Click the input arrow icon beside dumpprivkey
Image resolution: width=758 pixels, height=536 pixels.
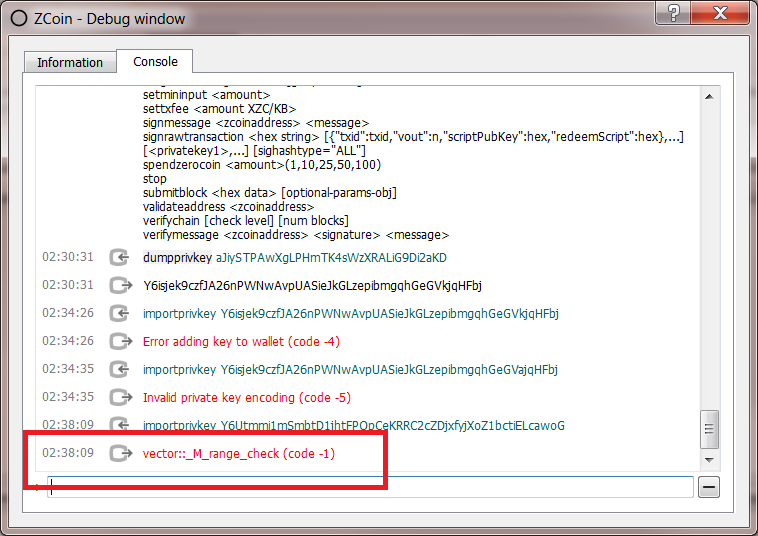click(119, 257)
